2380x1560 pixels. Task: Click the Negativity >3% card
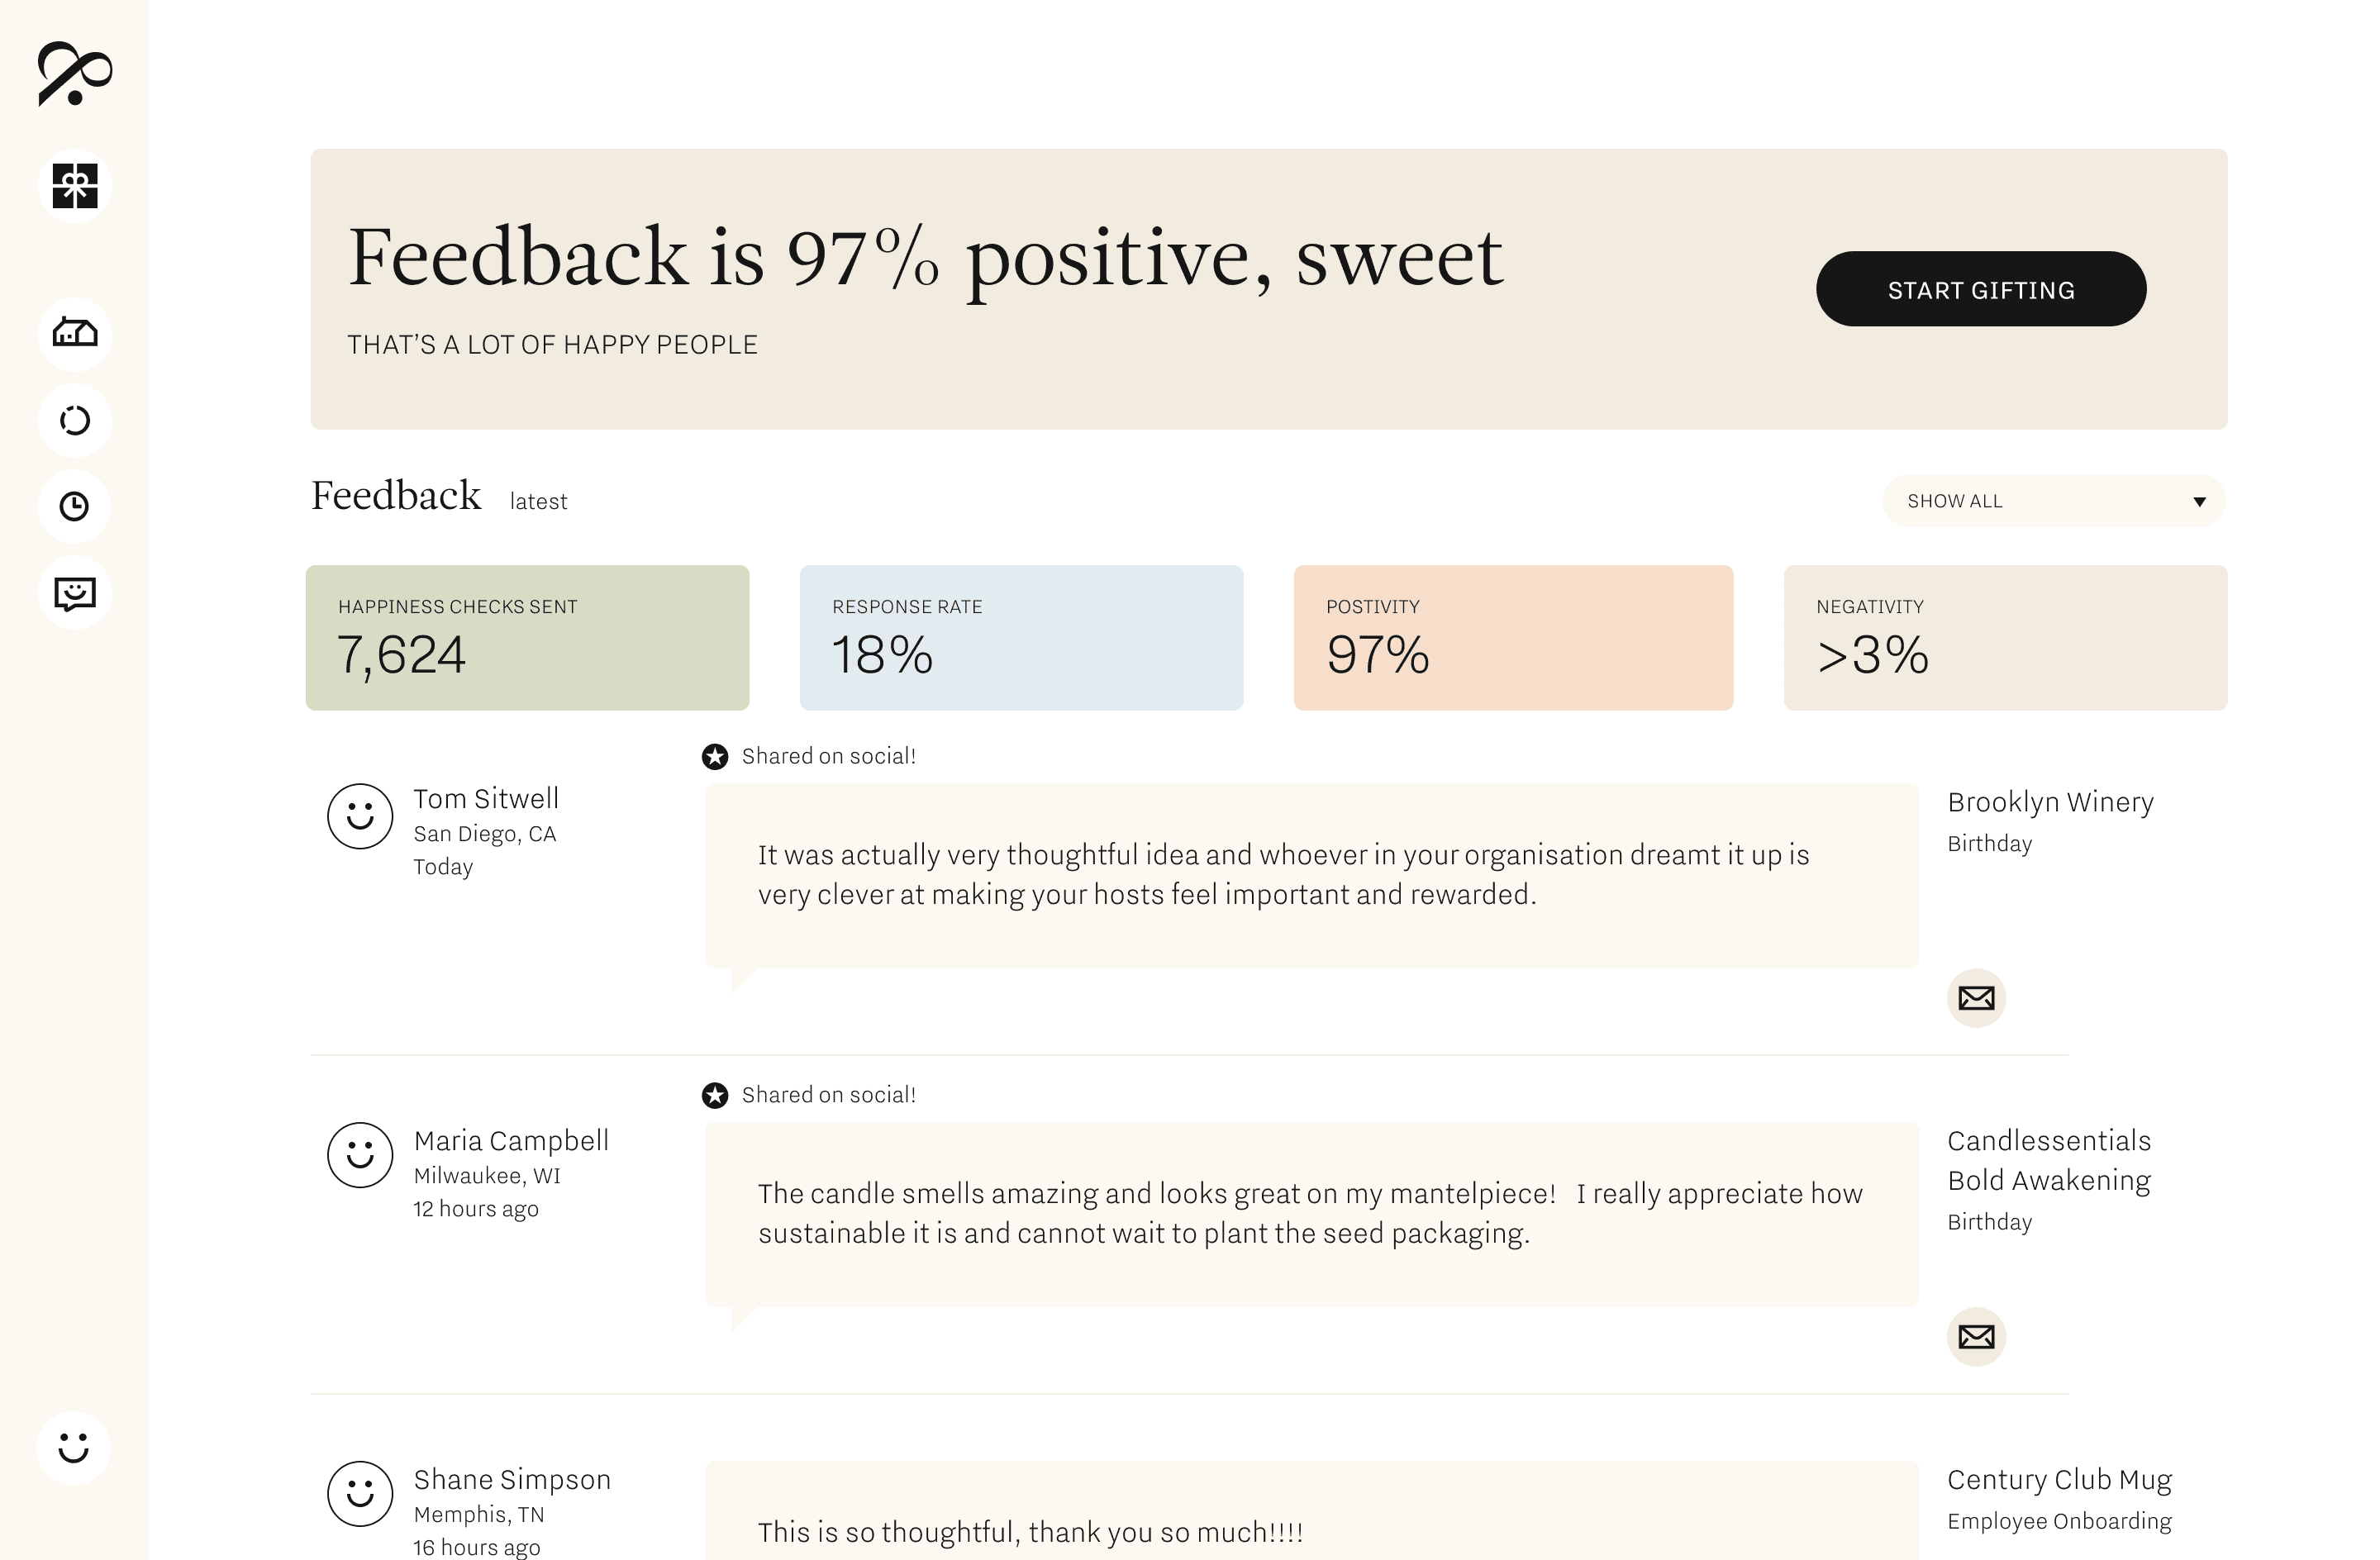tap(2005, 638)
